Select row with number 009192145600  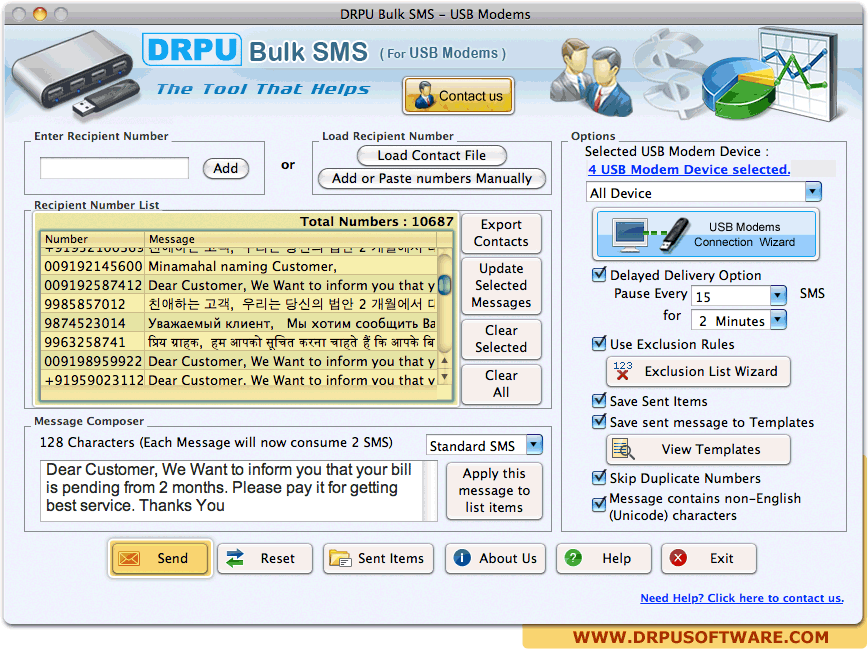[x=240, y=266]
